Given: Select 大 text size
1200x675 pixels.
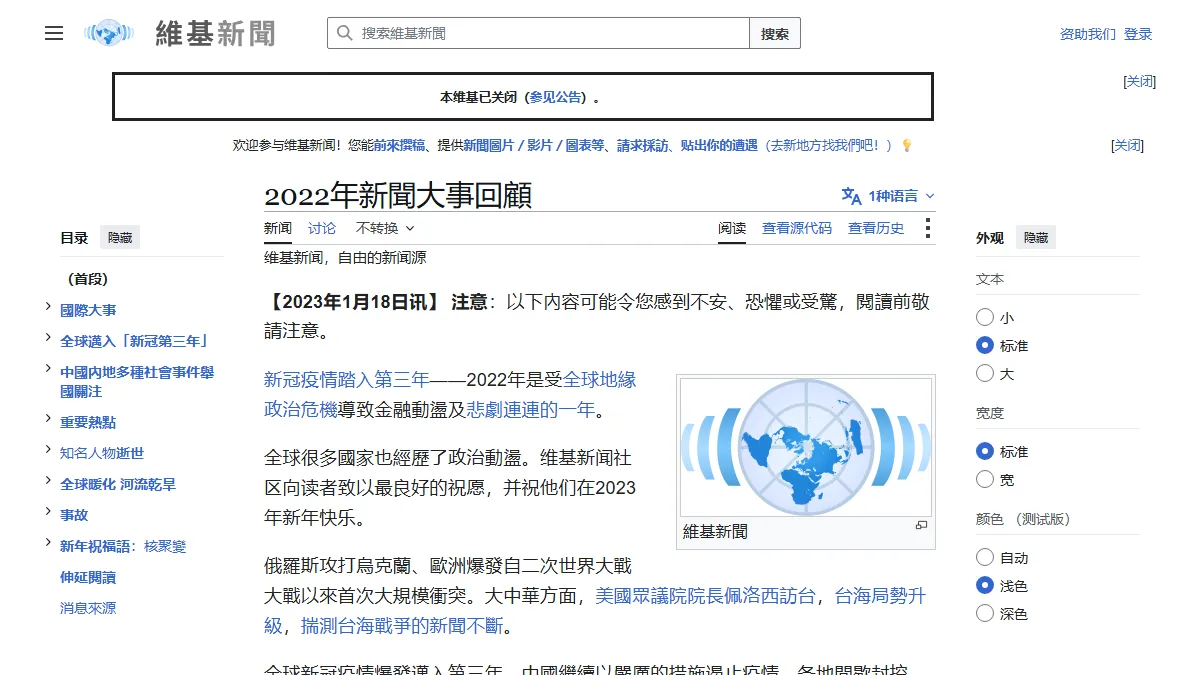Looking at the screenshot, I should click(985, 373).
